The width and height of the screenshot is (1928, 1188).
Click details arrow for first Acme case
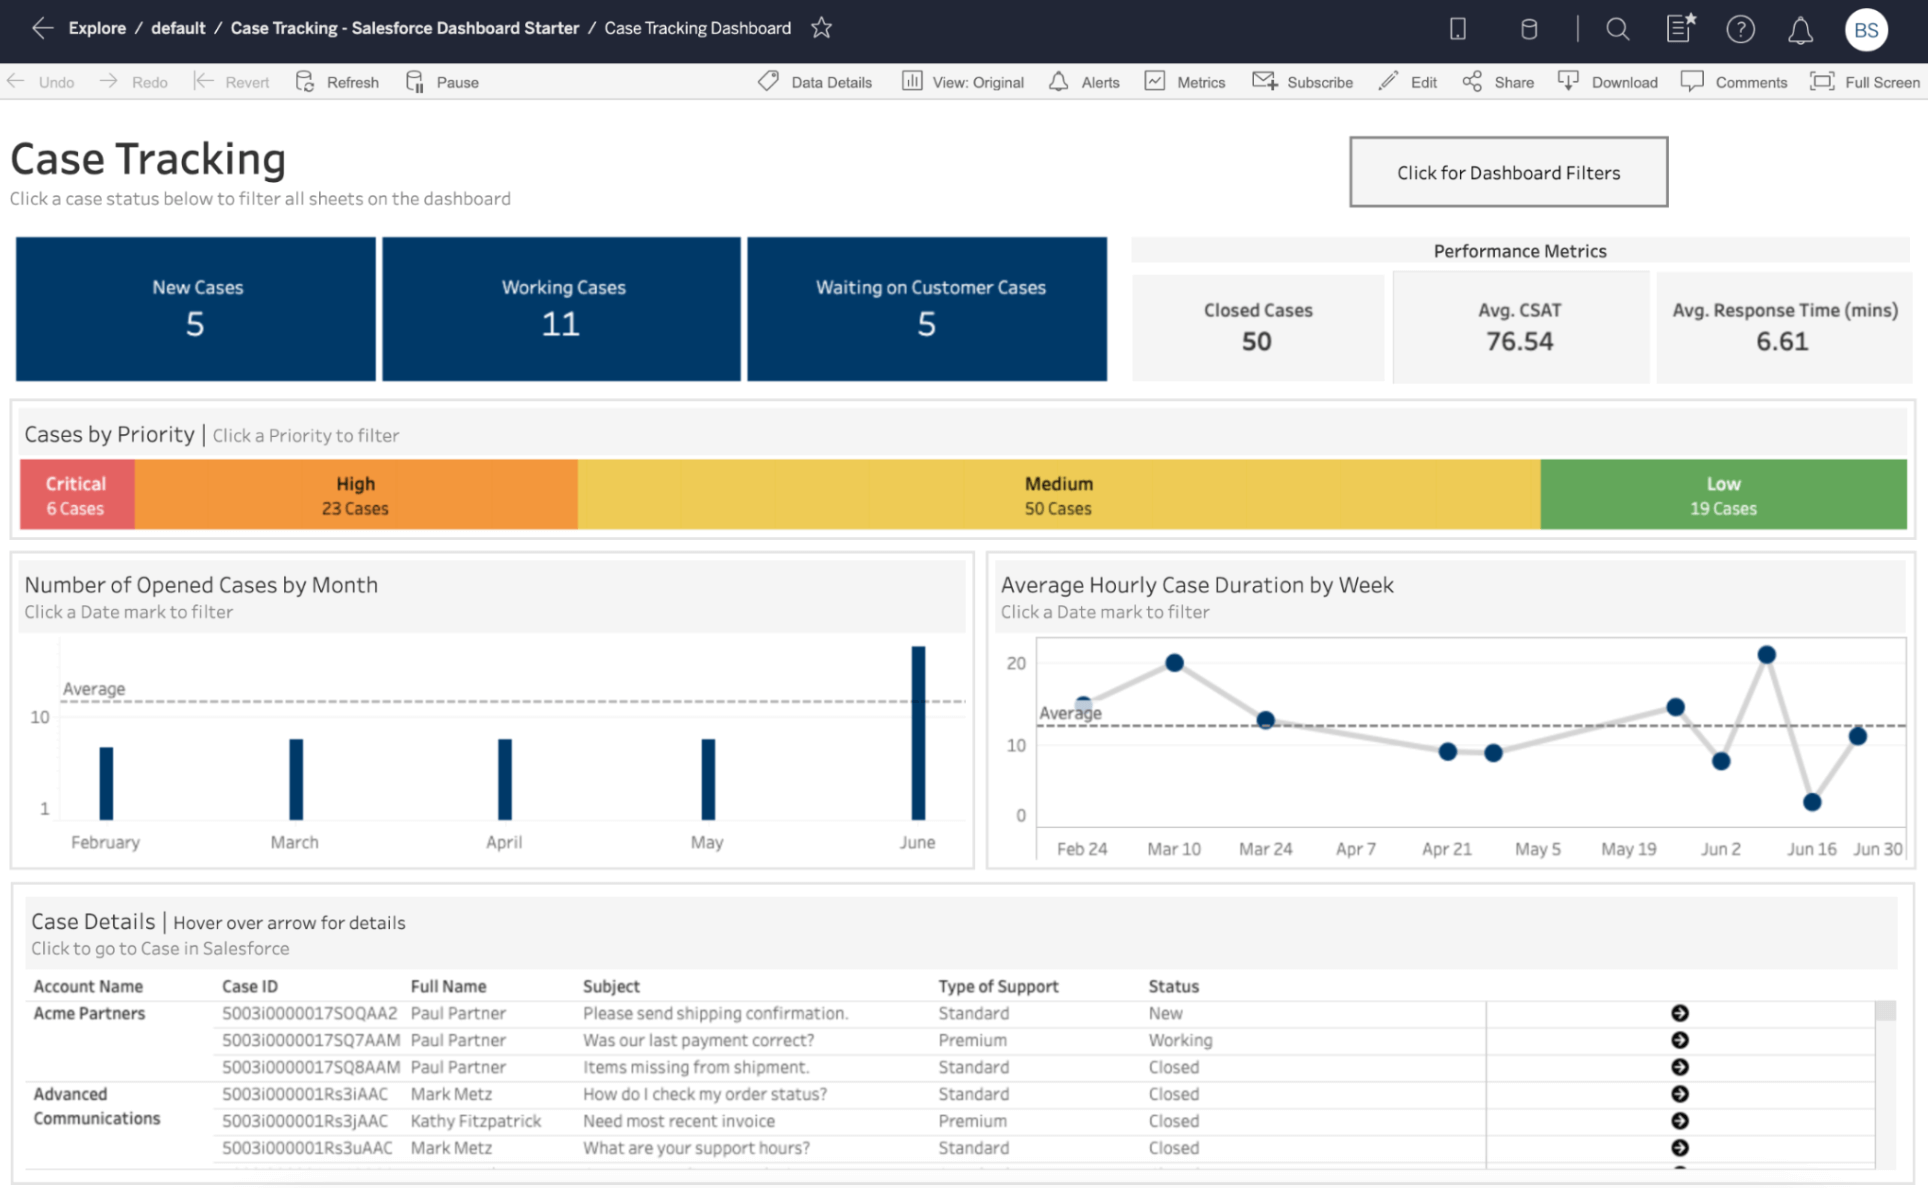pos(1679,1013)
